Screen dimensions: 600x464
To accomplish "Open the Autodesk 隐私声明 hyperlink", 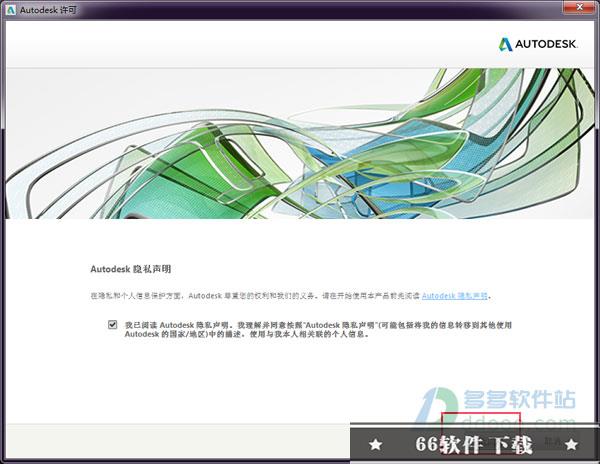I will click(455, 296).
